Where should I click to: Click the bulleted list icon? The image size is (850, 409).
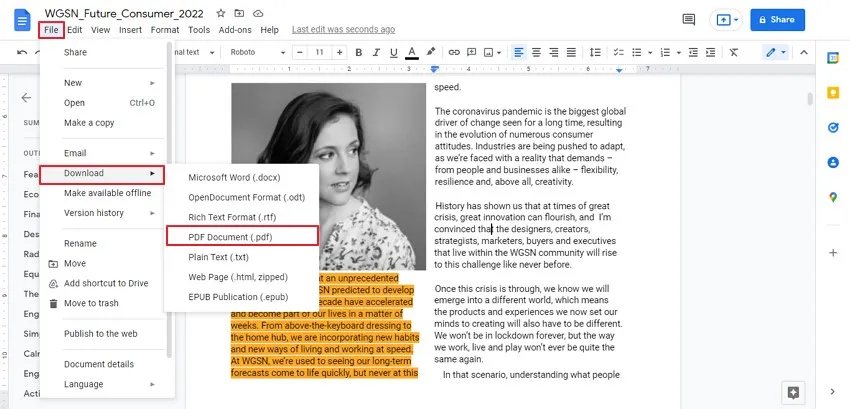(637, 53)
